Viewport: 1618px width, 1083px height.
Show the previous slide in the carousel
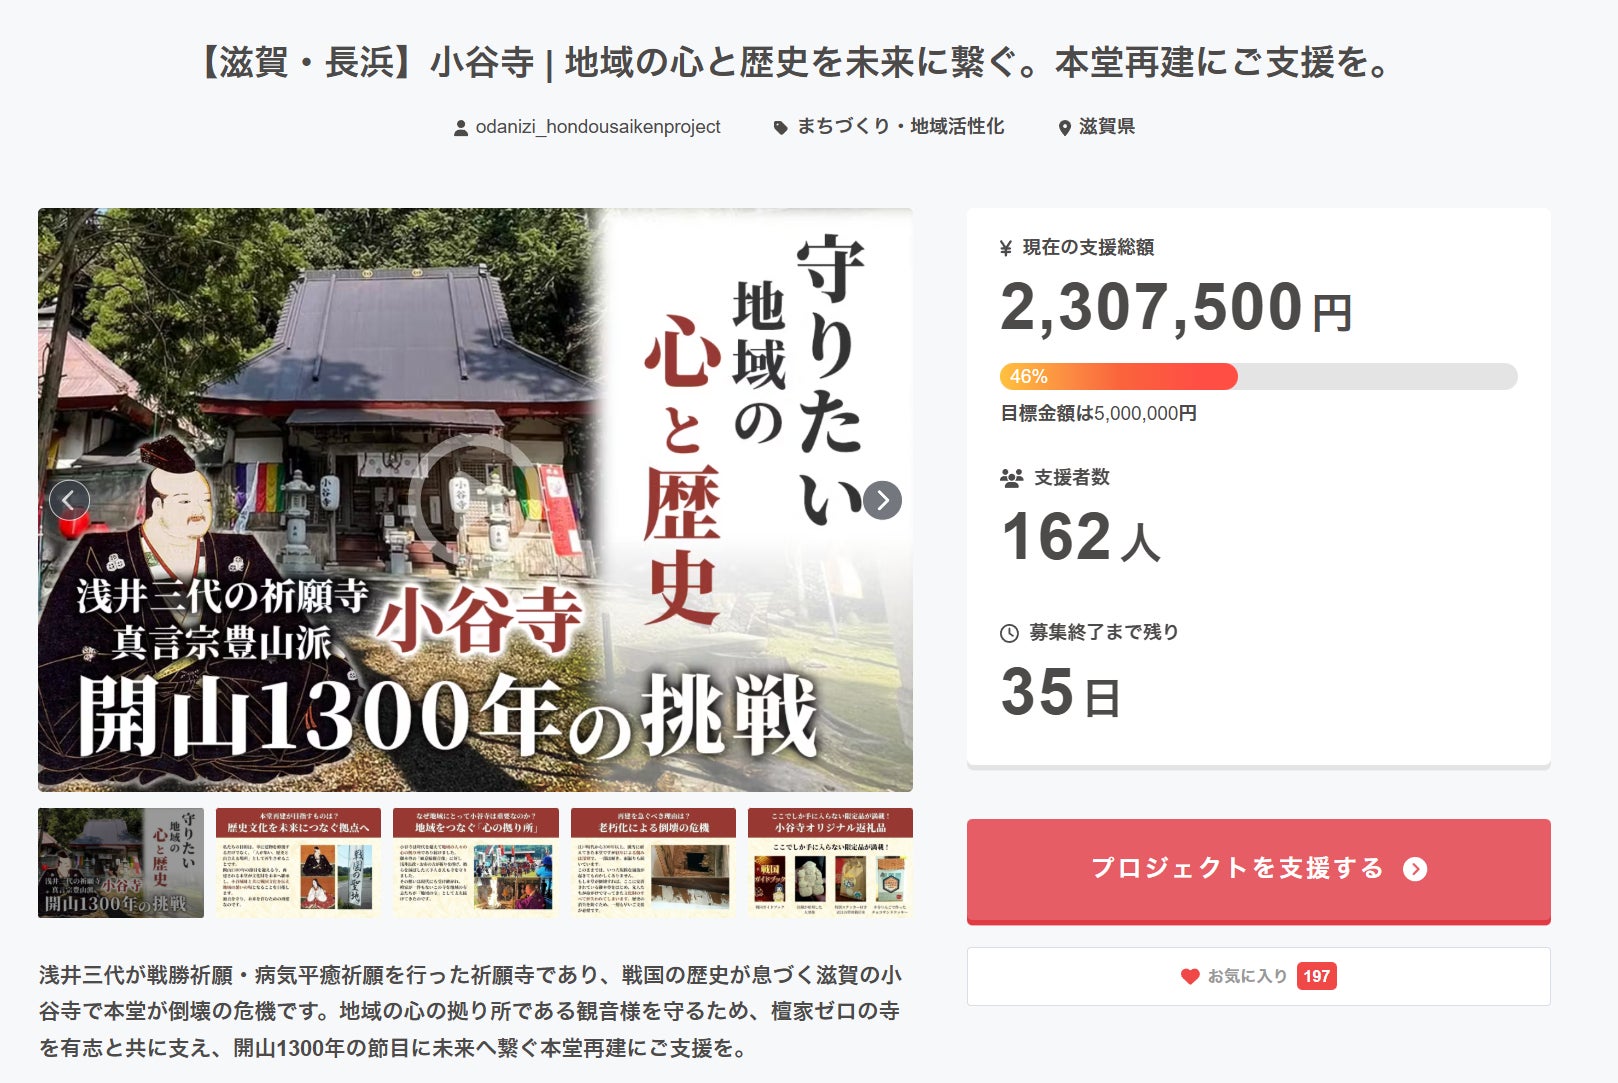[69, 500]
